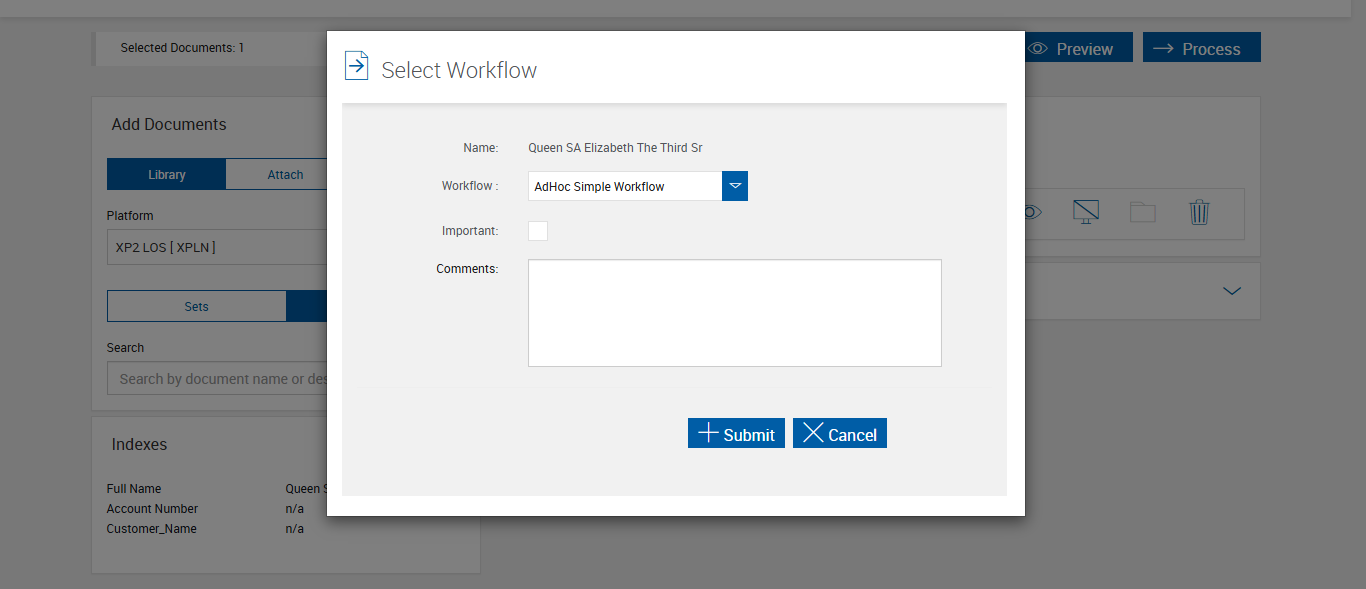Click the trash can delete icon
Image resolution: width=1366 pixels, height=589 pixels.
tap(1199, 212)
